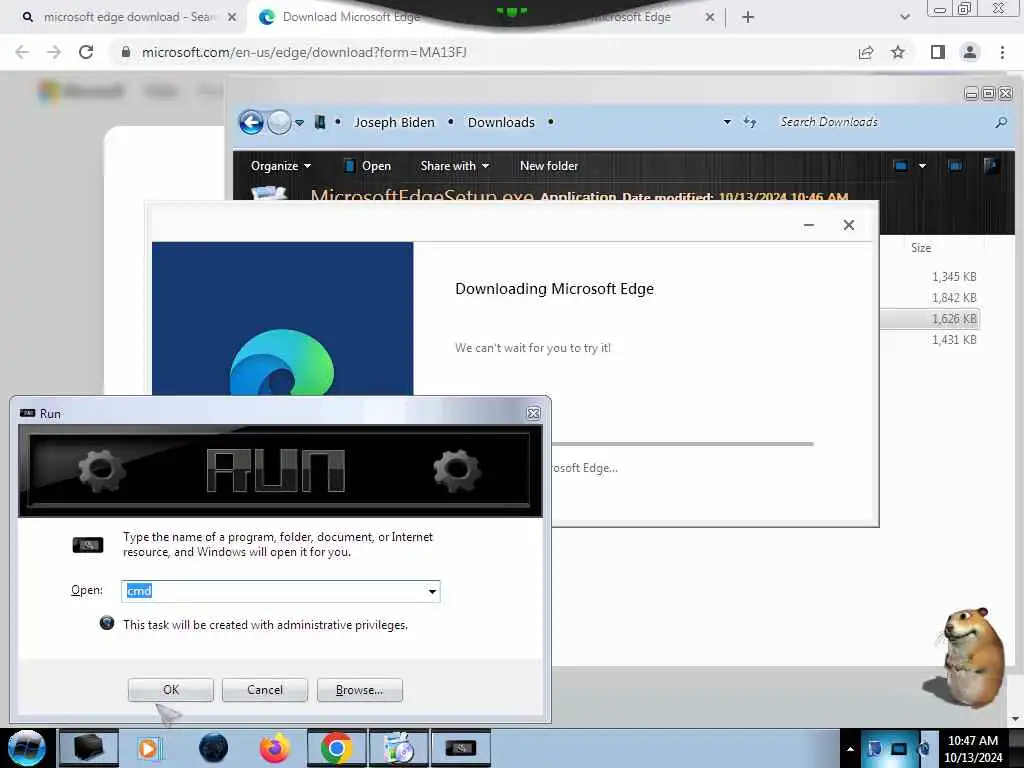Bookmark this page with the star icon
The image size is (1024, 768).
[x=898, y=52]
